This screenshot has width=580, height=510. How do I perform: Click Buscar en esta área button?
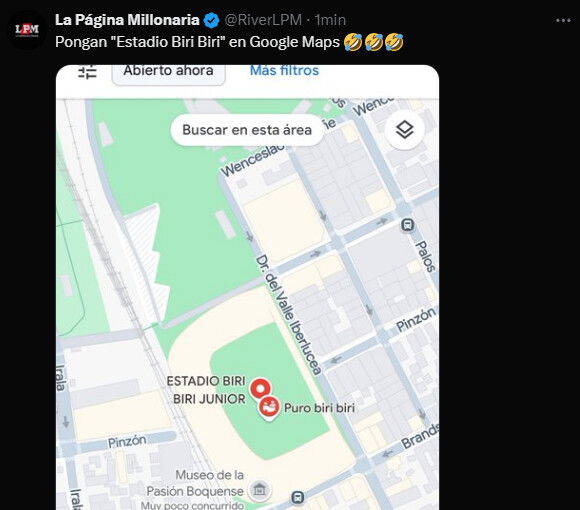click(247, 130)
